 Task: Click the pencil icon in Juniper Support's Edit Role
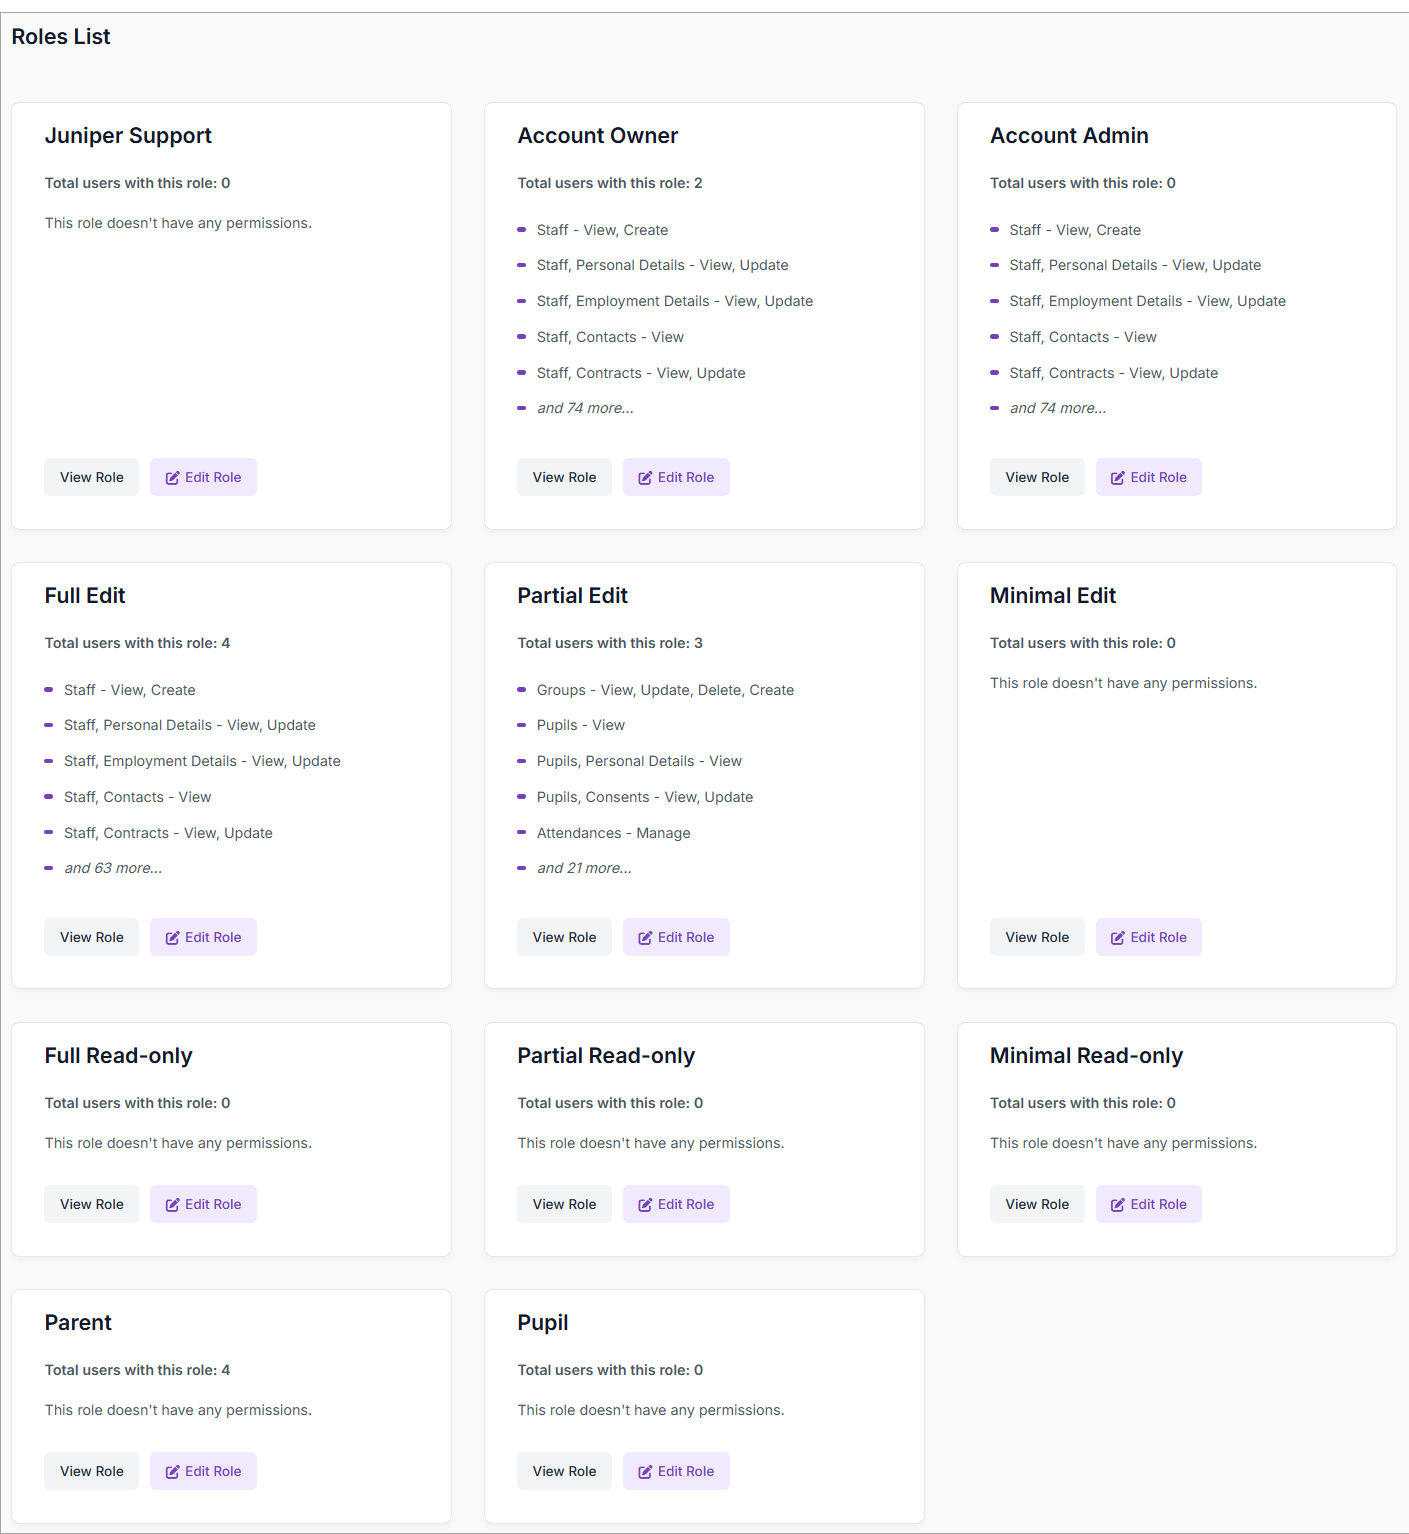(x=172, y=478)
